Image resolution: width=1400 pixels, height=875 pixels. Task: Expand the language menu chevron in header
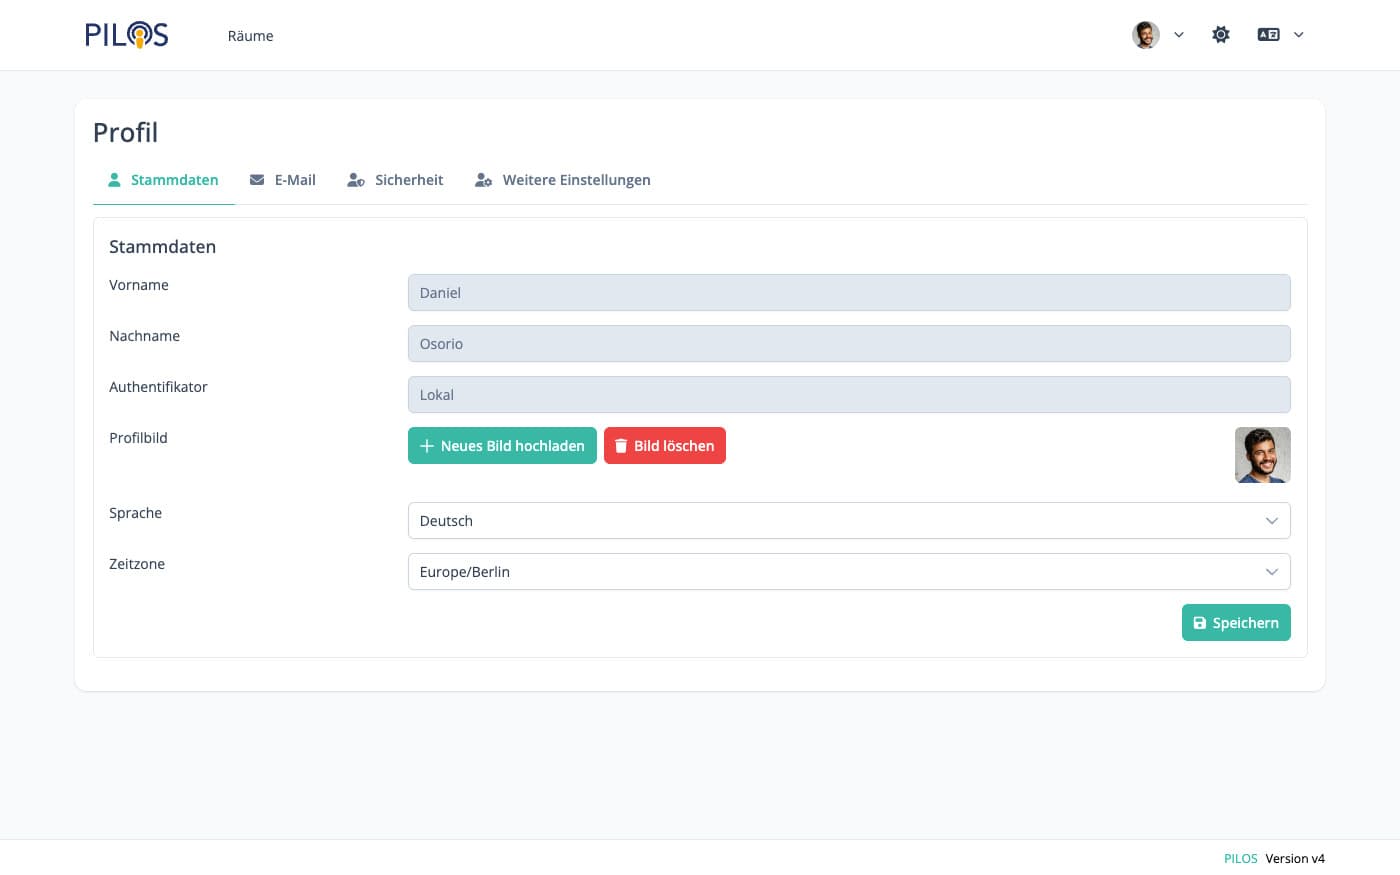[1299, 35]
